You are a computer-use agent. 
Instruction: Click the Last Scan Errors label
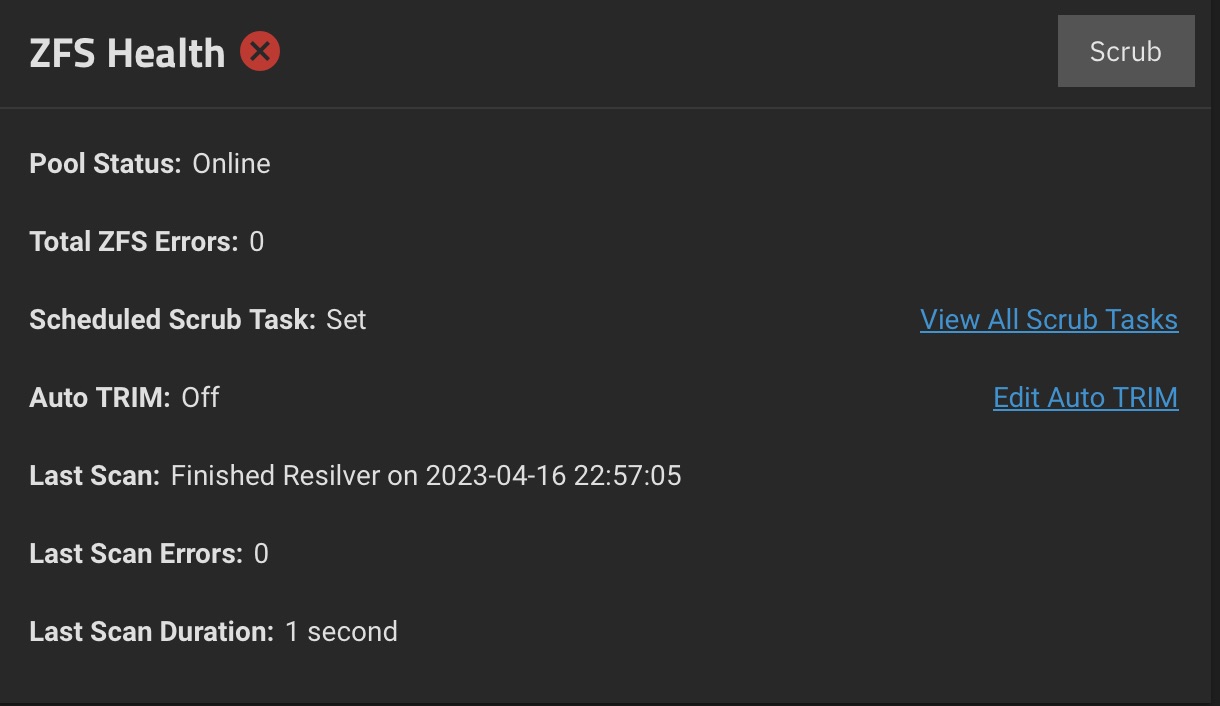pos(136,554)
